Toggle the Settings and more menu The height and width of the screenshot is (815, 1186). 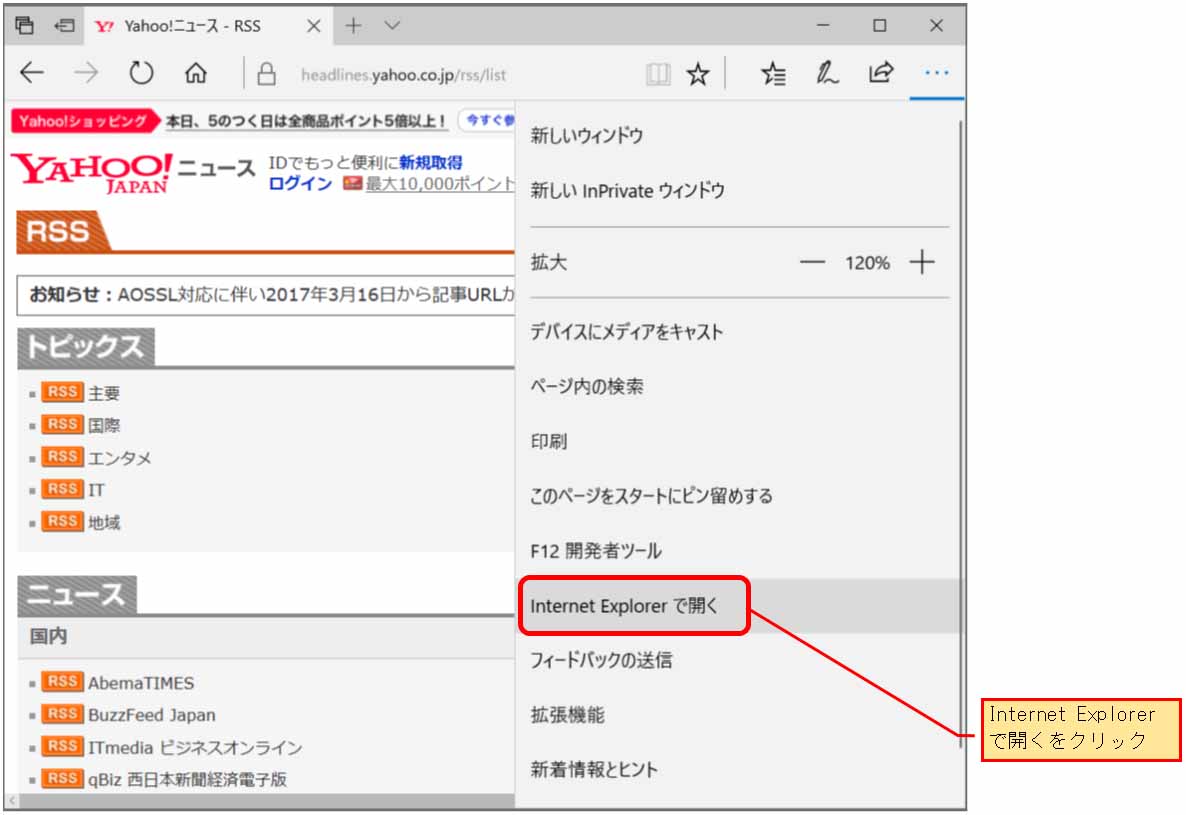pyautogui.click(x=936, y=73)
